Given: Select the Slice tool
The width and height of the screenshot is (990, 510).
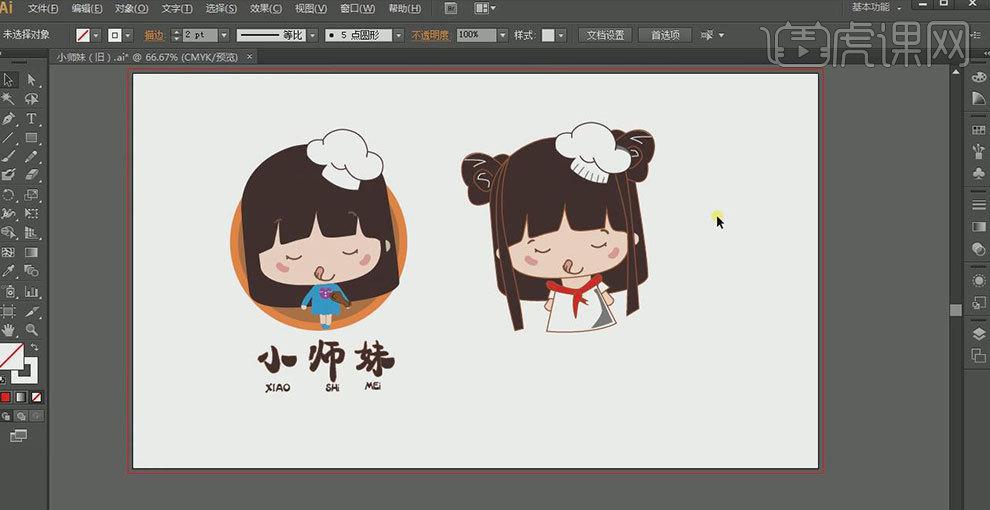Looking at the screenshot, I should tap(31, 311).
